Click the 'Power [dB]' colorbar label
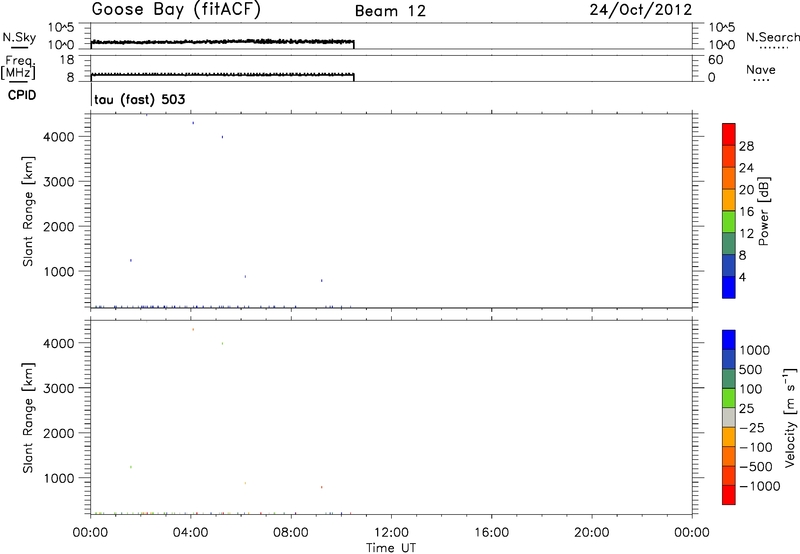The height and width of the screenshot is (554, 800). (763, 211)
